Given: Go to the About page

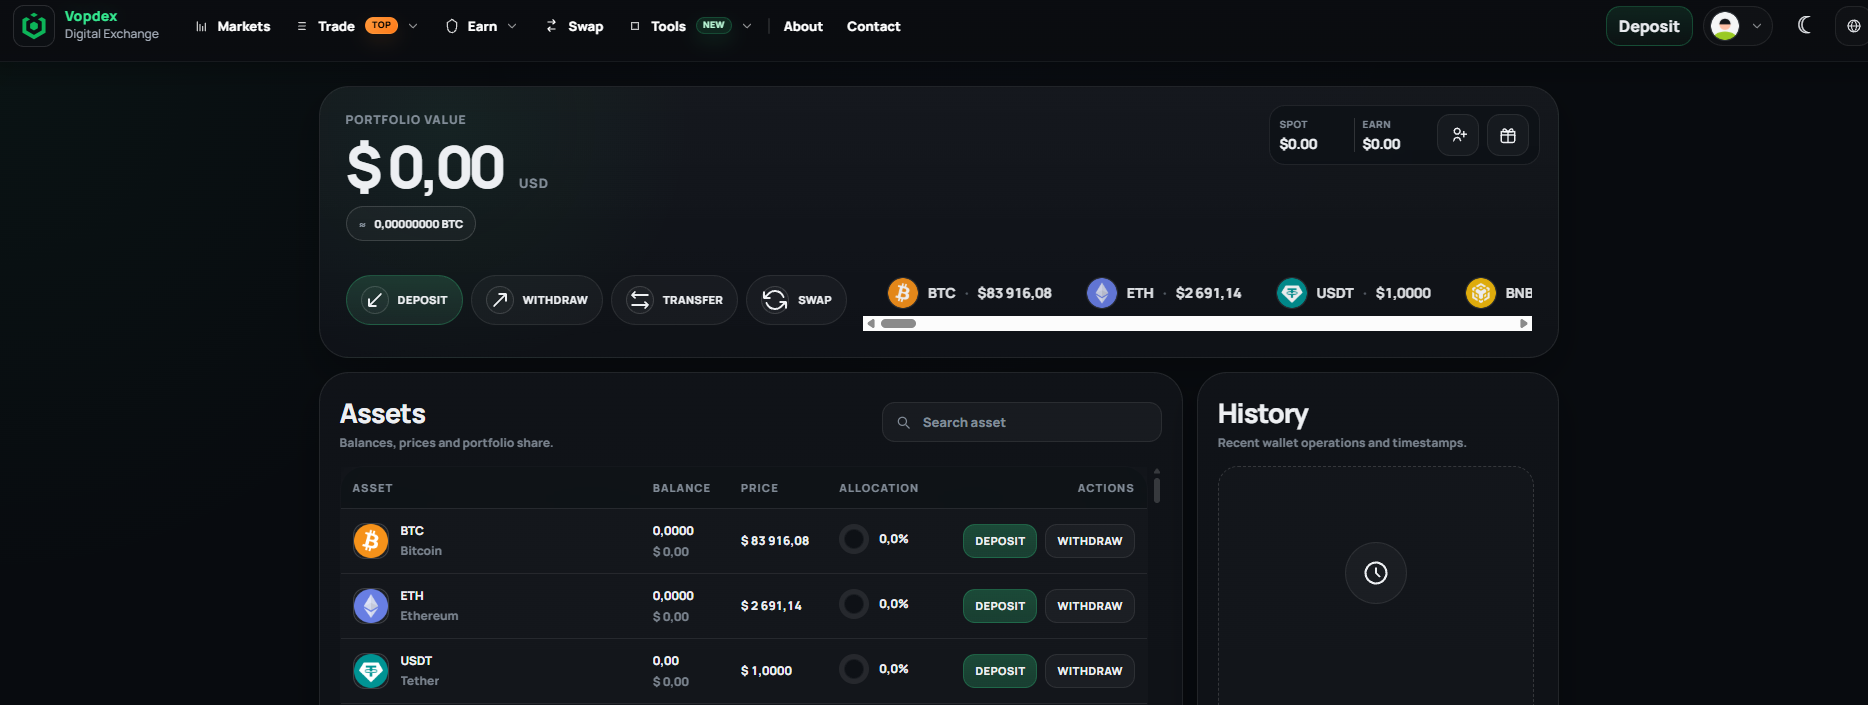Looking at the screenshot, I should [x=803, y=26].
